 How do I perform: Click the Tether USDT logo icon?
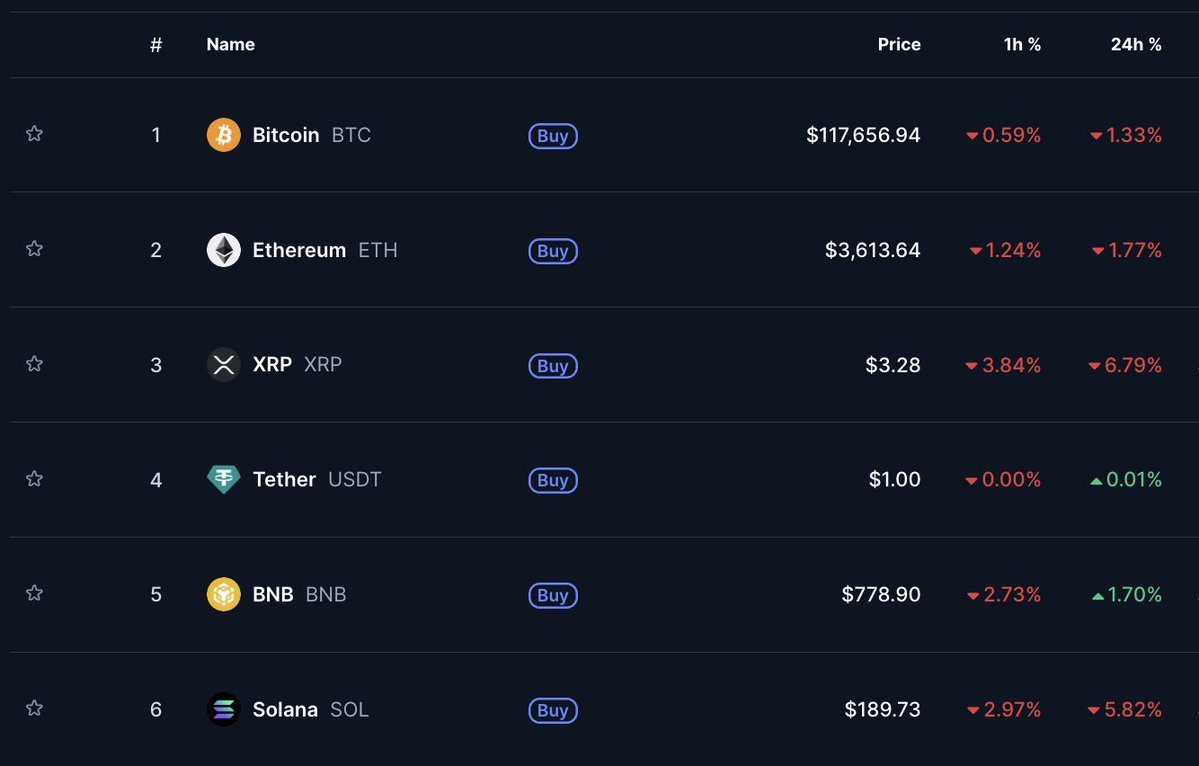pyautogui.click(x=223, y=479)
